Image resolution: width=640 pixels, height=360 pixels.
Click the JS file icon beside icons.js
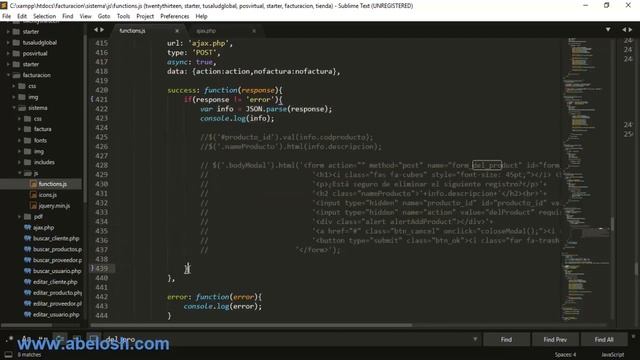click(33, 195)
